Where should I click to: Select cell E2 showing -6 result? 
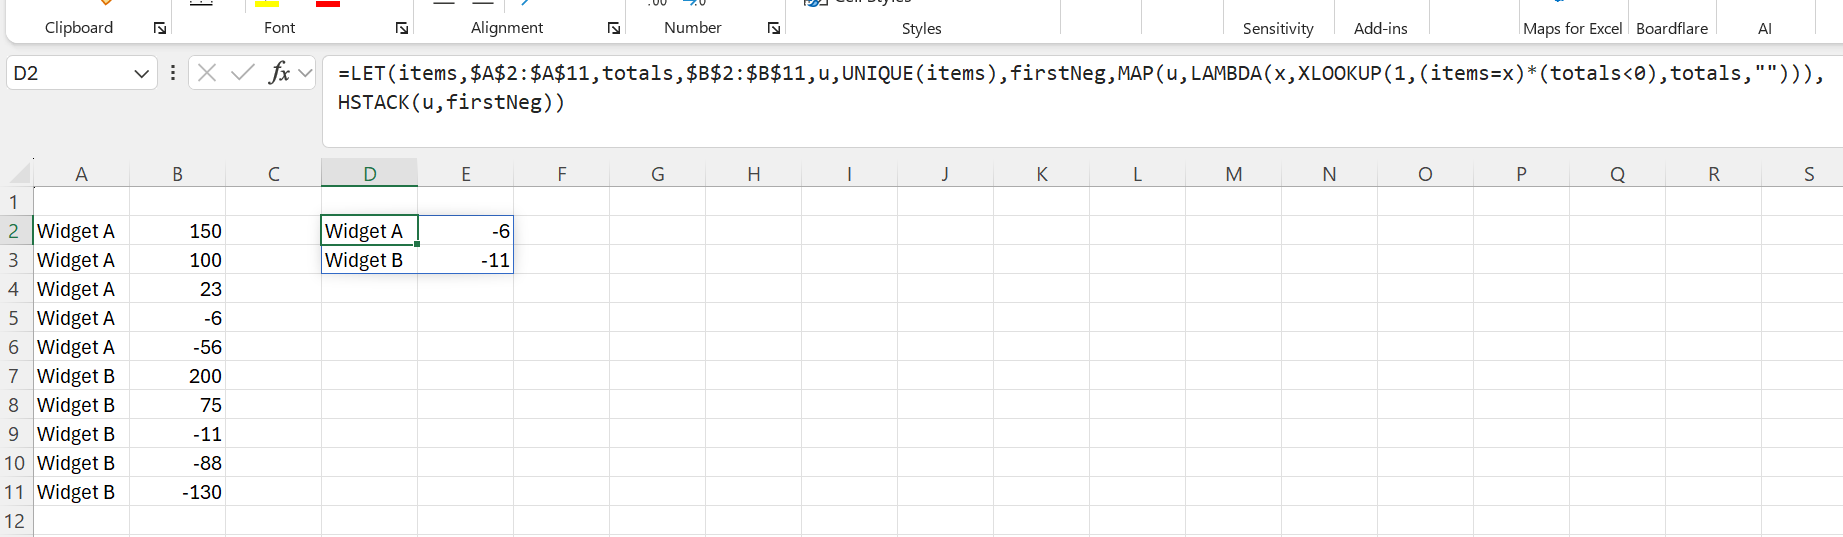pos(466,231)
